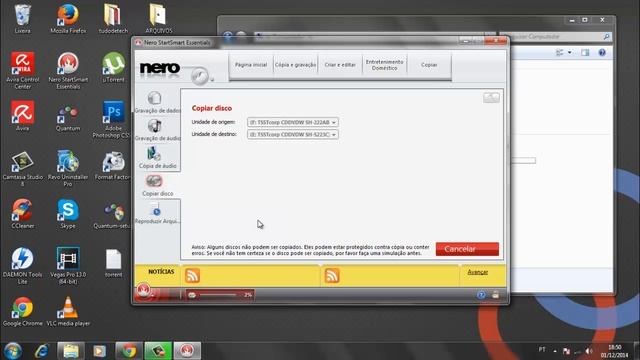
Task: Open Windows Start button
Action: [13, 351]
